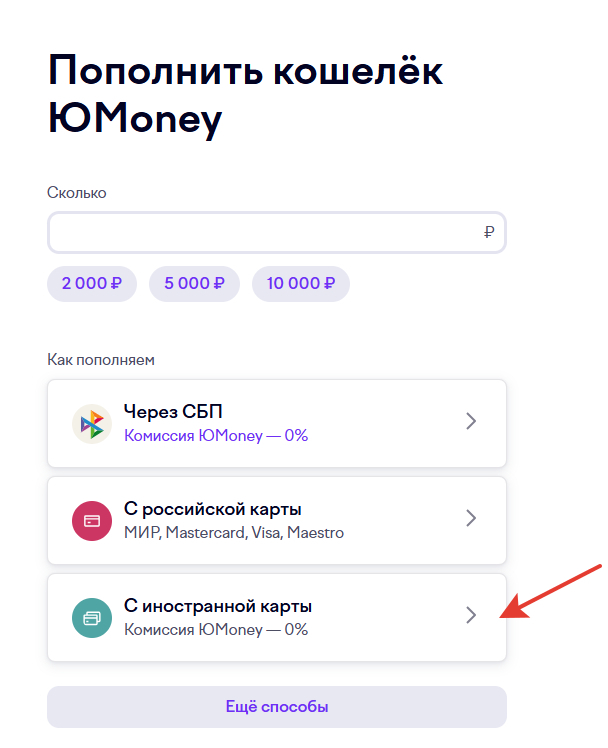Open the С иностранной карты chevron

pyautogui.click(x=472, y=616)
